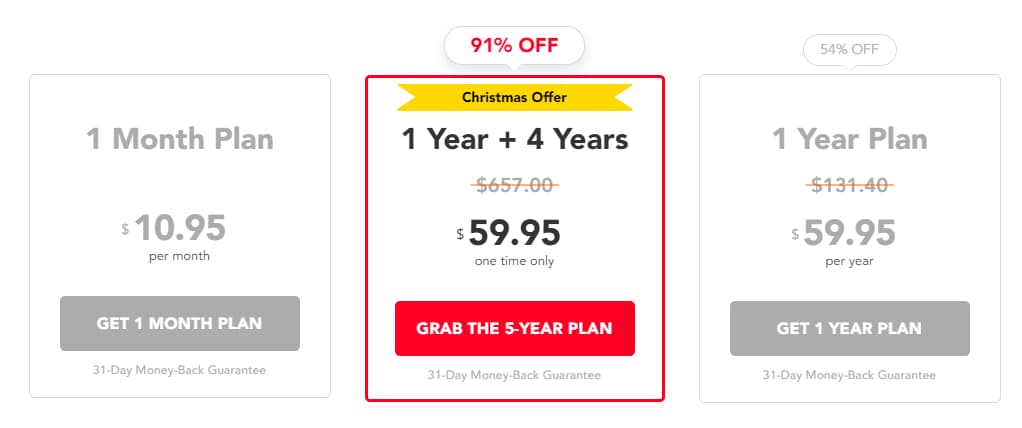This screenshot has height=428, width=1022.
Task: Click the GET 1 MONTH PLAN button
Action: 180,323
